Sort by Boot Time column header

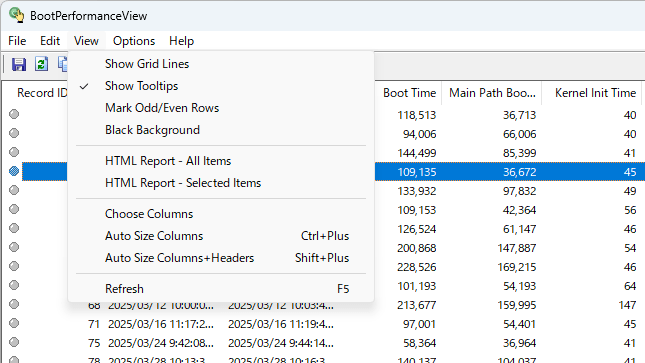409,93
